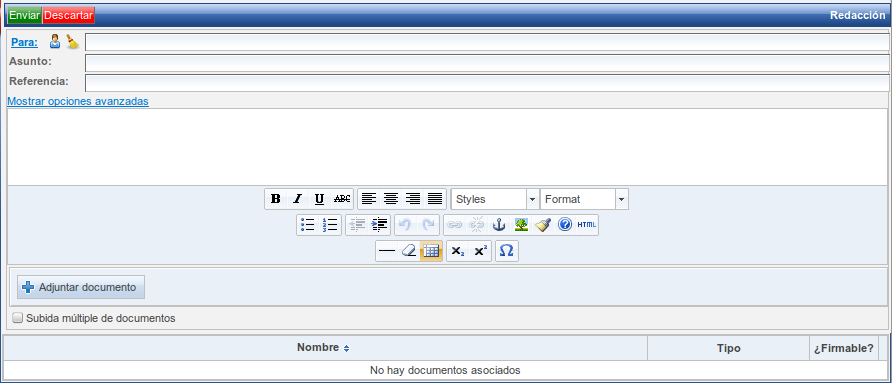The height and width of the screenshot is (383, 892).
Task: Insert a table
Action: [x=431, y=251]
